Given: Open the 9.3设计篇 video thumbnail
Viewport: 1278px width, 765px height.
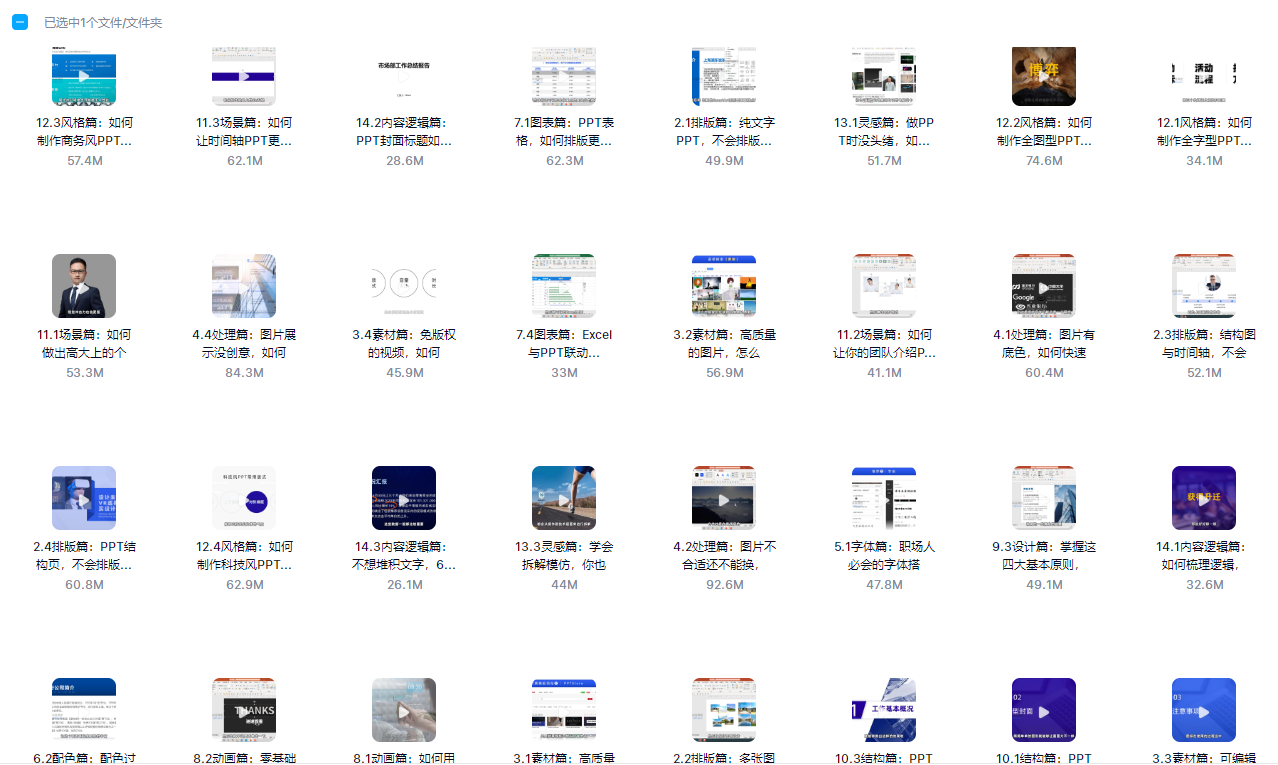Looking at the screenshot, I should tap(1044, 498).
